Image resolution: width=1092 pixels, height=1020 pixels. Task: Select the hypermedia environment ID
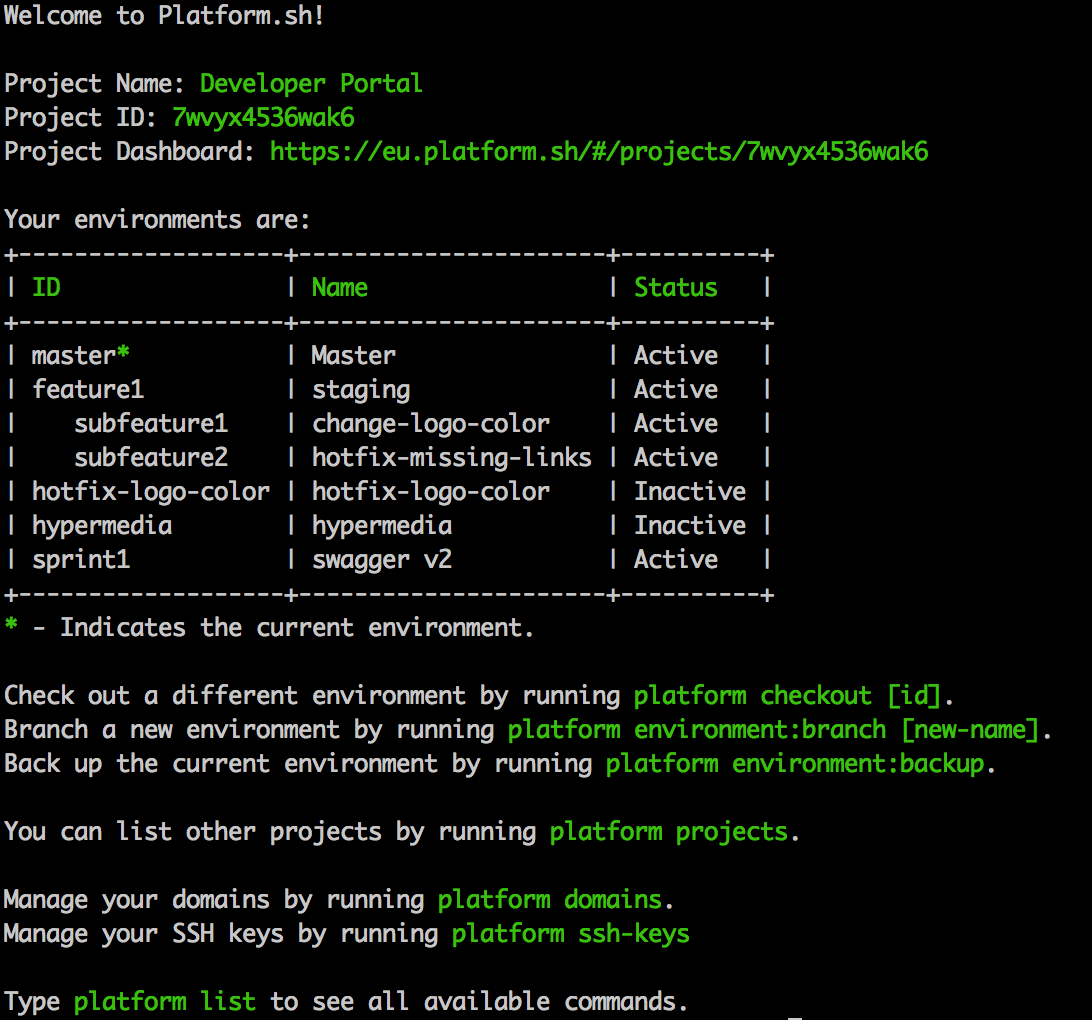coord(102,526)
